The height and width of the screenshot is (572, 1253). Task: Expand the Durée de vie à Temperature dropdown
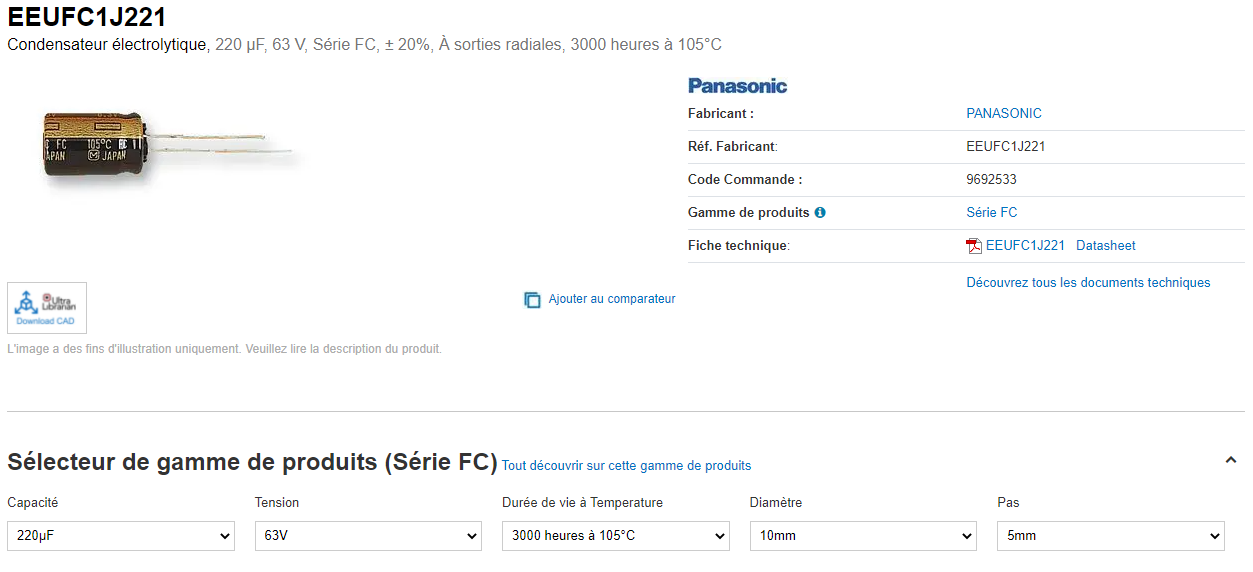(x=615, y=536)
